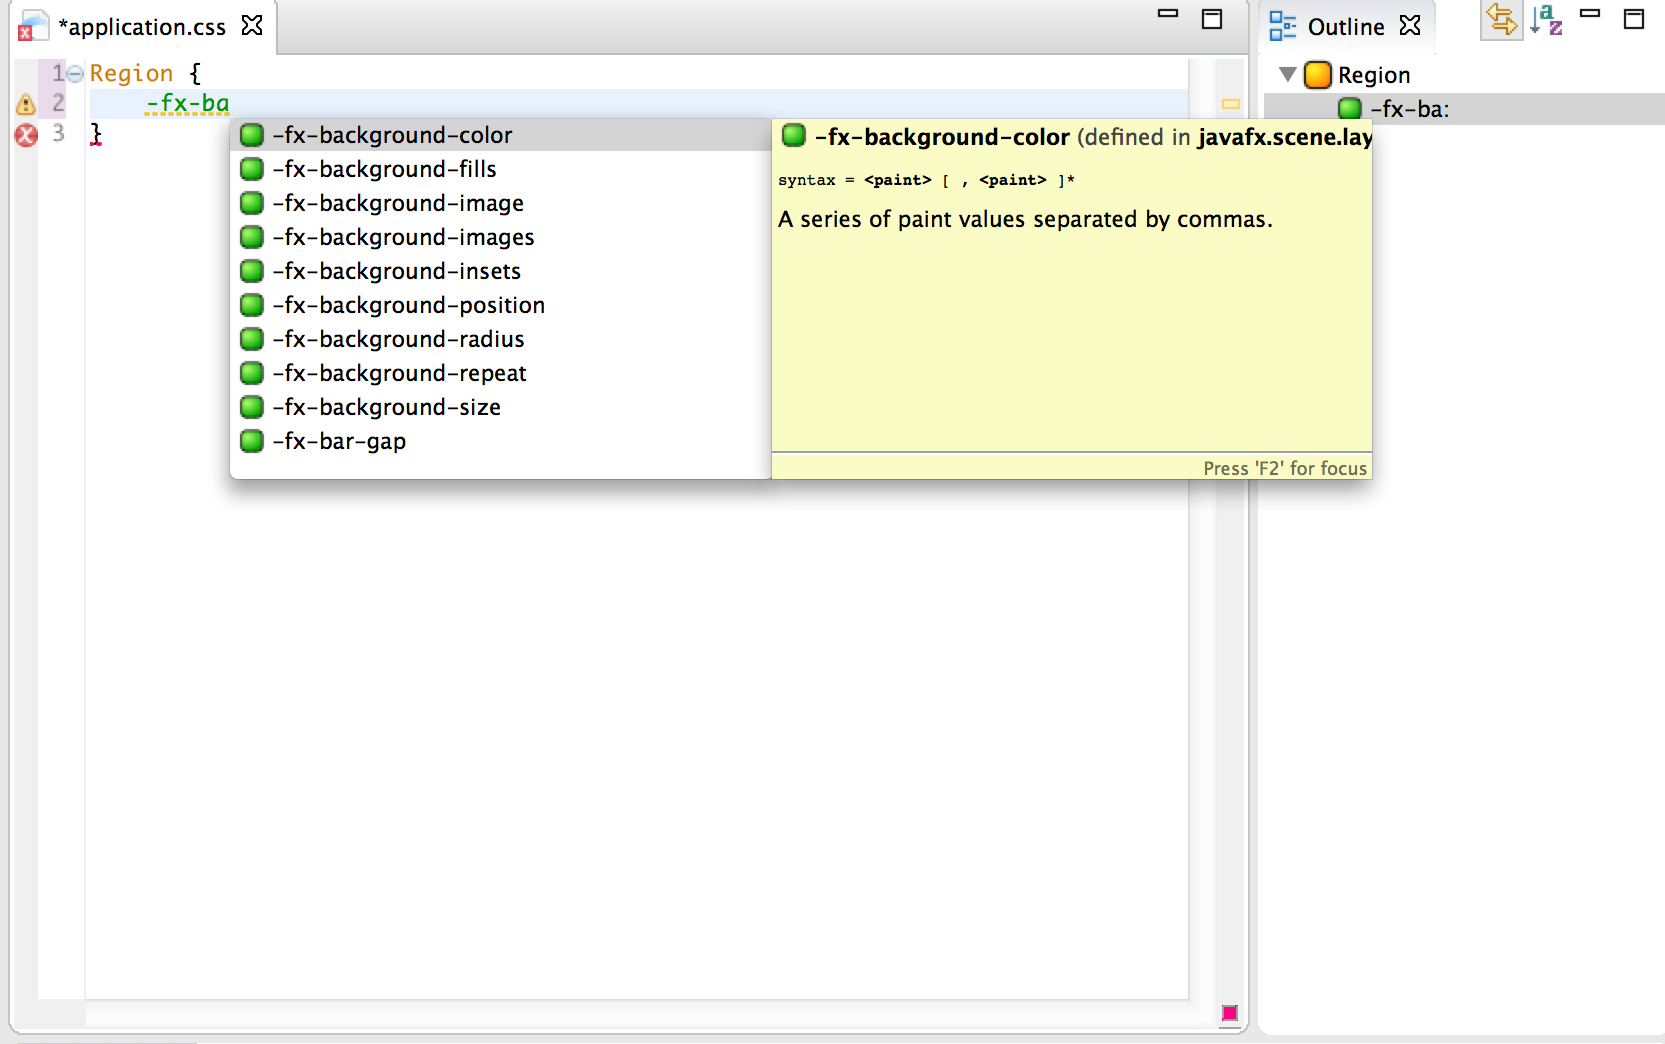The width and height of the screenshot is (1665, 1044).
Task: Select the Outline view tab
Action: (1345, 27)
